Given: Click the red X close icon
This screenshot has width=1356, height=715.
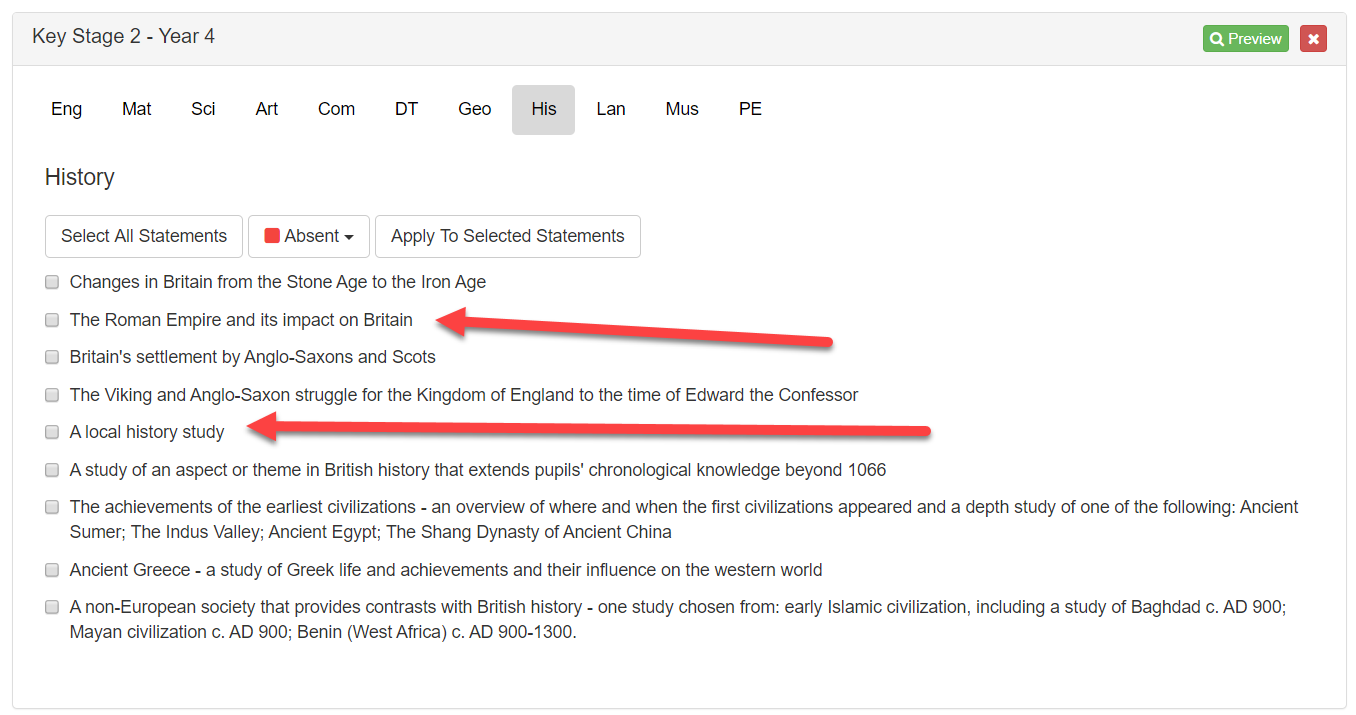Looking at the screenshot, I should point(1313,39).
